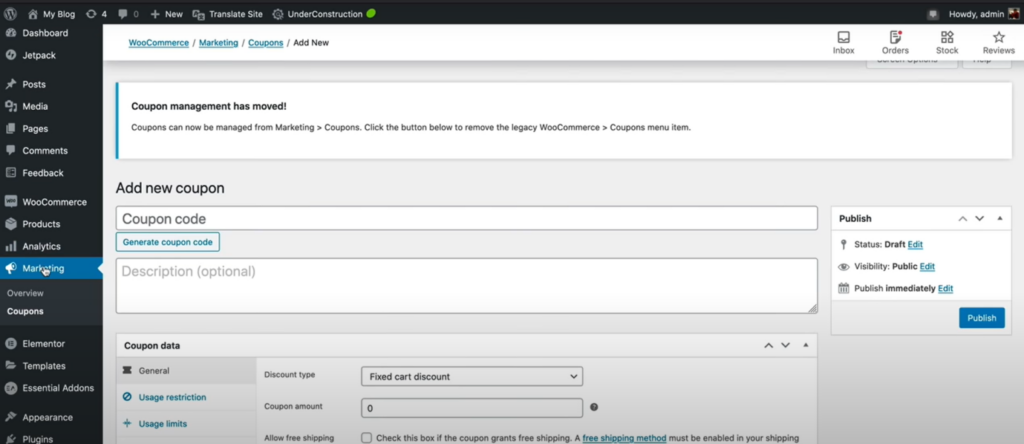Viewport: 1024px width, 444px height.
Task: Click the Description (optional) text area
Action: (466, 286)
